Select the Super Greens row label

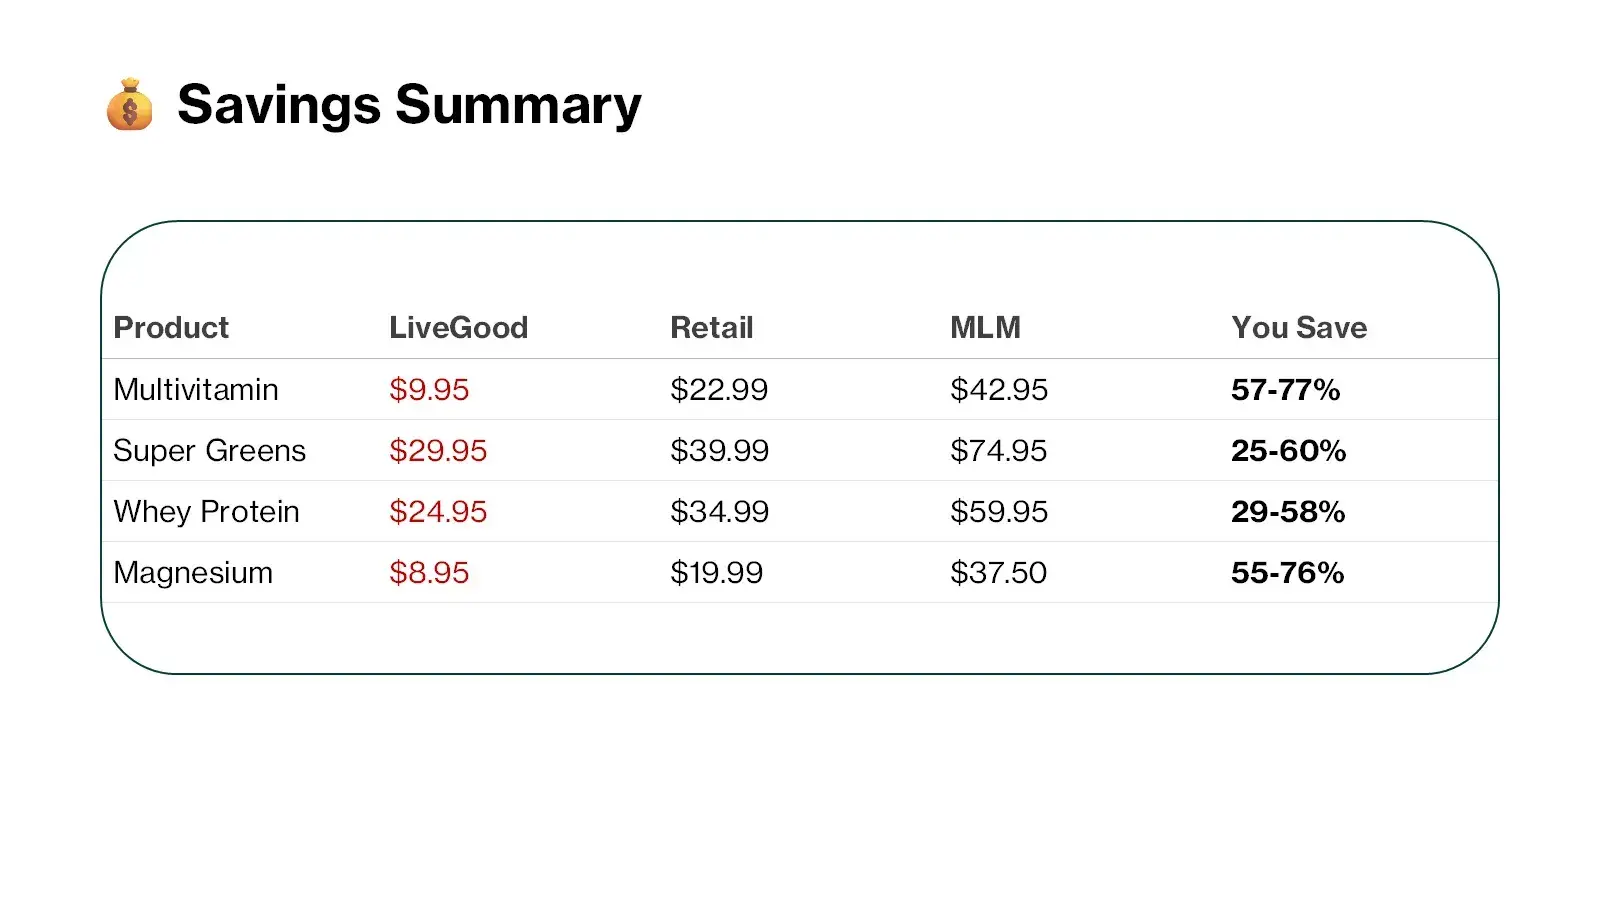209,451
